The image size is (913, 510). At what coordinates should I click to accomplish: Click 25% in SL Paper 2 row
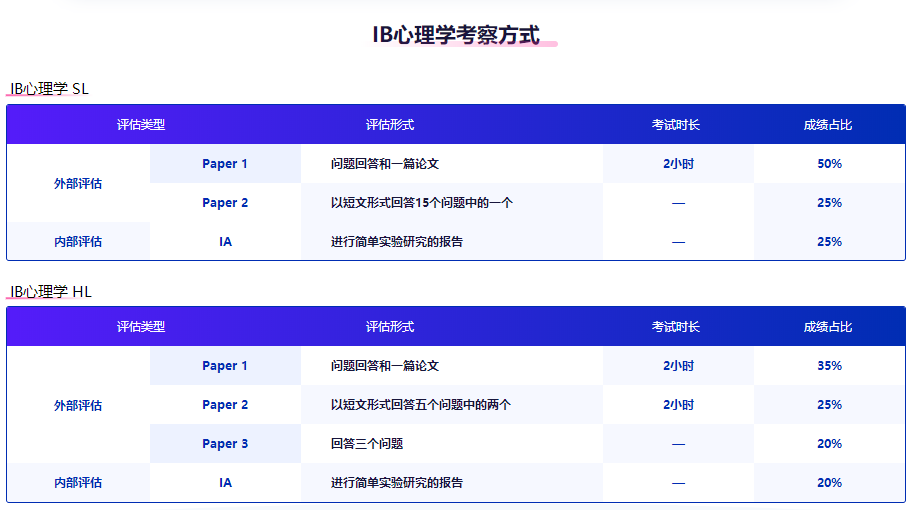coord(829,203)
